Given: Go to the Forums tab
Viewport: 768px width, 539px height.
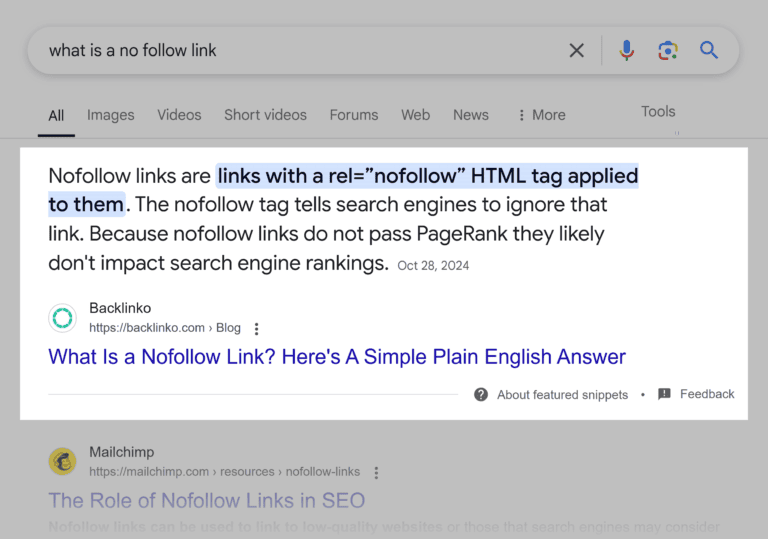Looking at the screenshot, I should pos(354,115).
